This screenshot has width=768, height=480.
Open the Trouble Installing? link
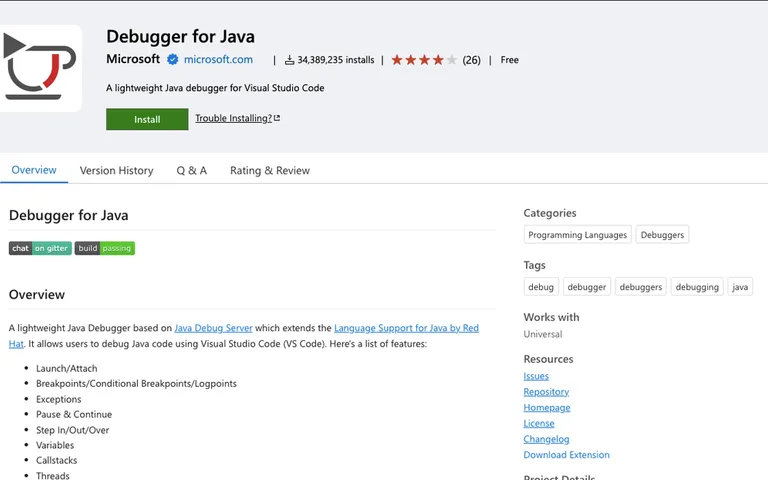coord(234,118)
